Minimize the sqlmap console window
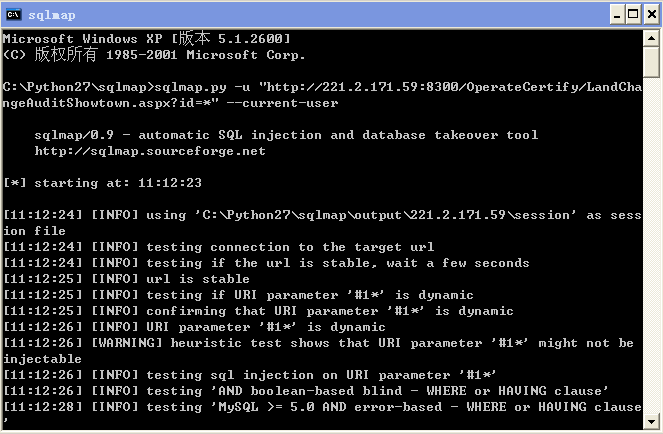 (617, 15)
